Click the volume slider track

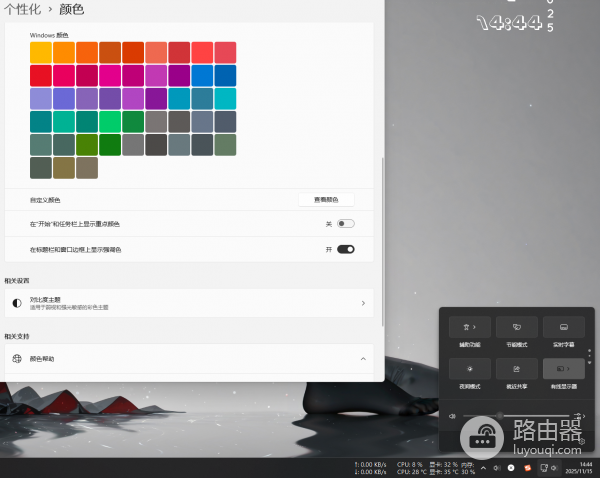coord(520,416)
